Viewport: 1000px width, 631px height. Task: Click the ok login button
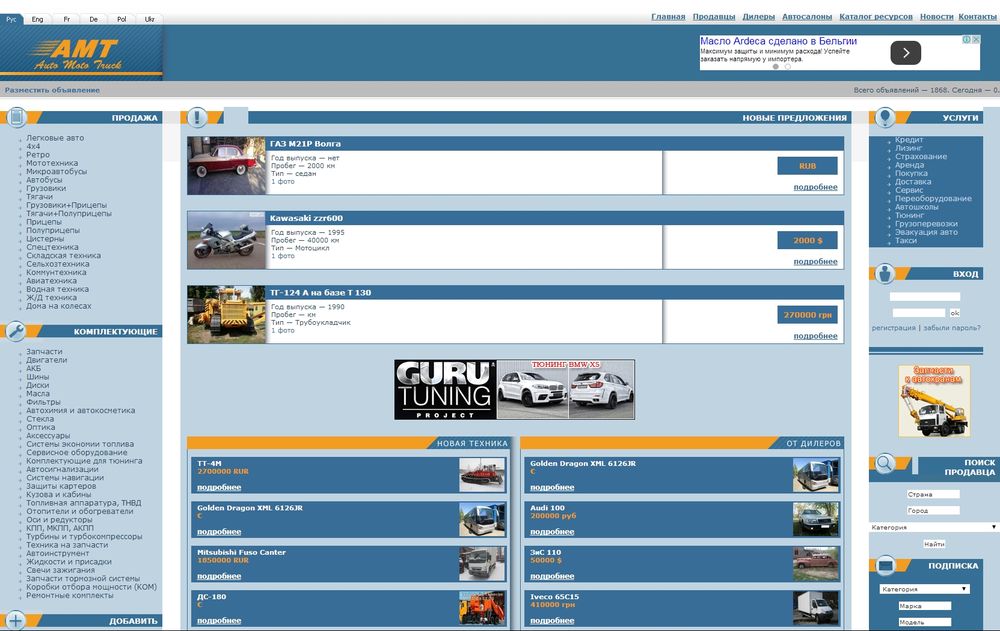(955, 313)
